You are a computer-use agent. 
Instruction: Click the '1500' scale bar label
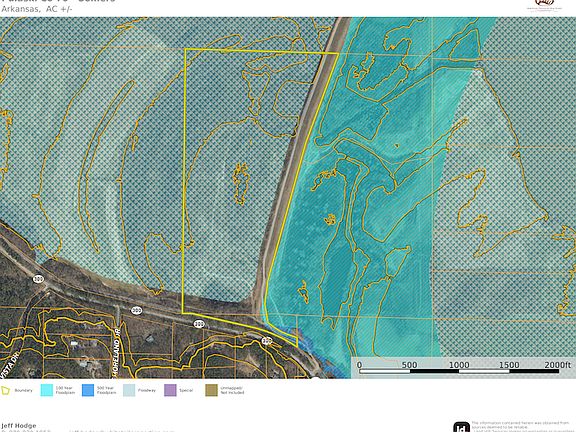point(509,365)
